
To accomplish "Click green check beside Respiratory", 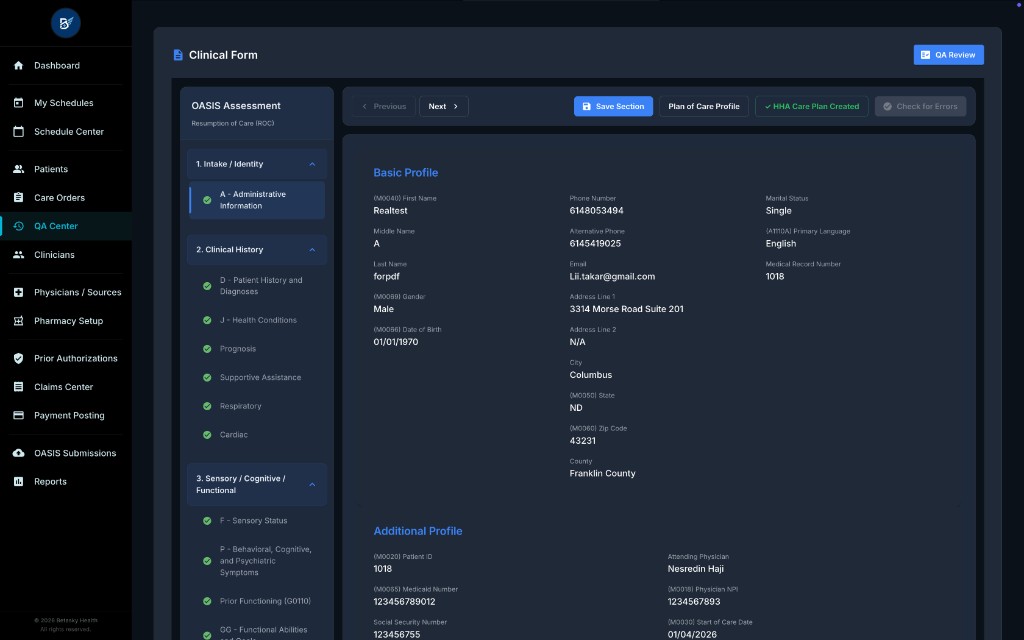I will (x=207, y=406).
